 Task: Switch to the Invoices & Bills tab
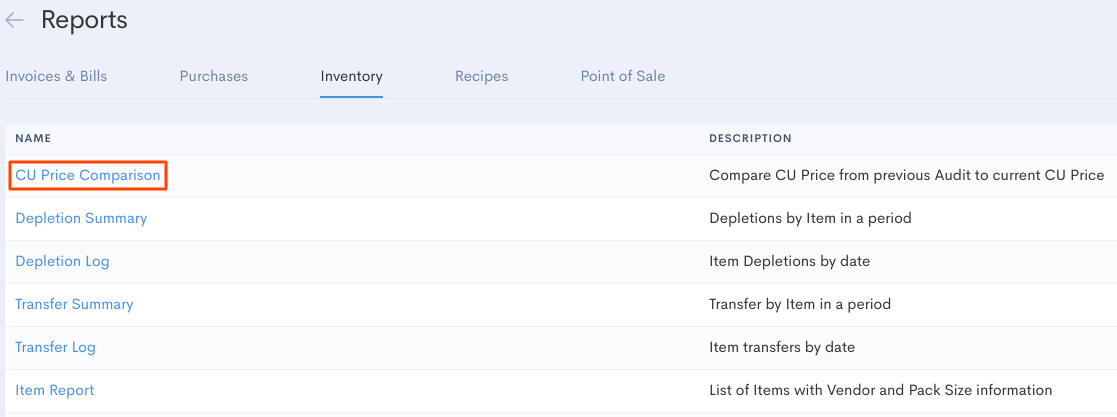[56, 76]
